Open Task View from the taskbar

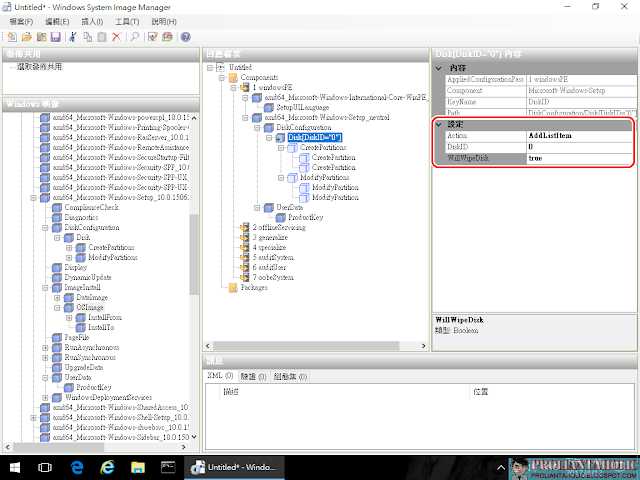click(45, 467)
